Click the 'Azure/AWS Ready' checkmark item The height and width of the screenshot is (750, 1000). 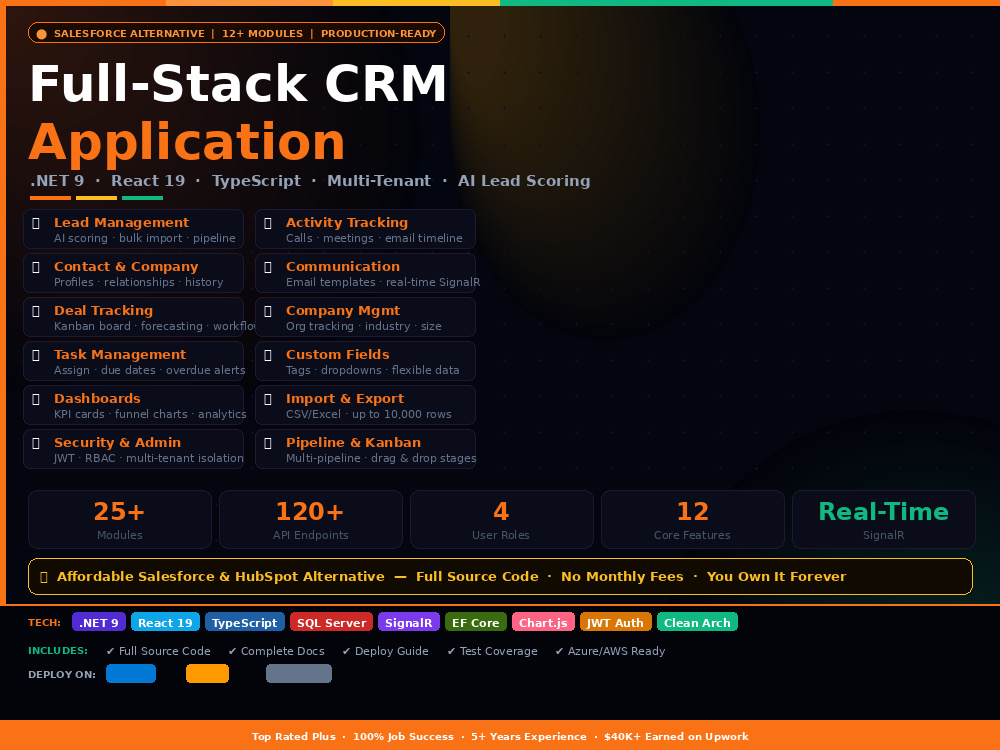coord(610,651)
